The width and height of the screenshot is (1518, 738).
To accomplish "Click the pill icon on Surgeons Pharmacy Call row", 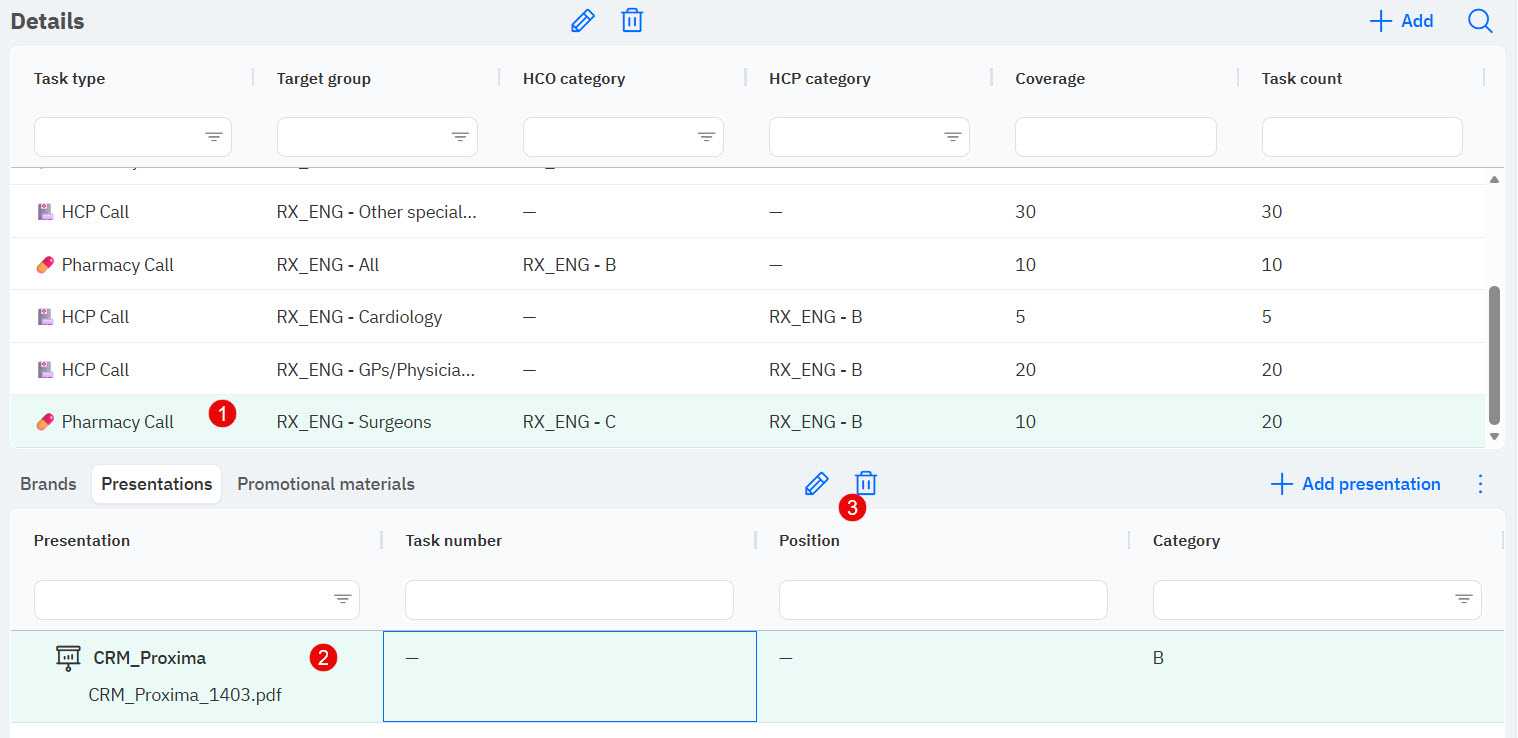I will pos(44,422).
